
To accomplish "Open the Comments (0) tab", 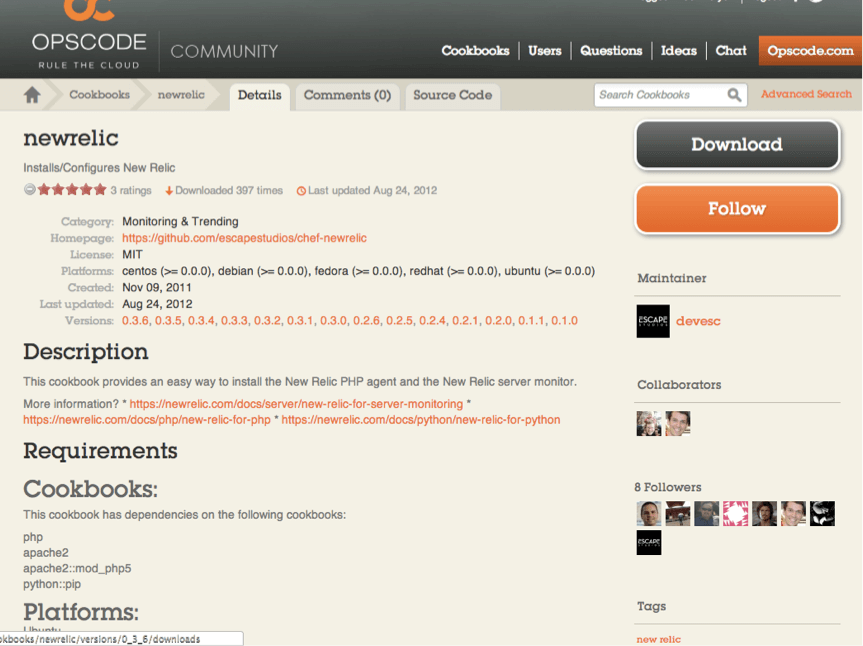I will point(347,95).
